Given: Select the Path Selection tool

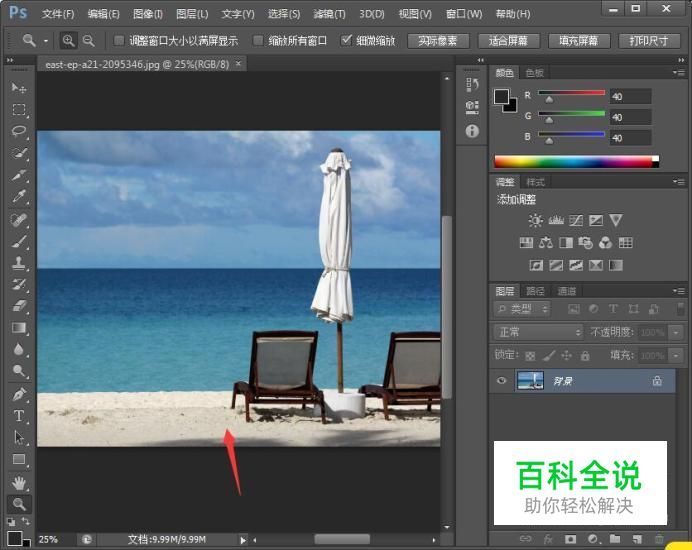Looking at the screenshot, I should (19, 437).
